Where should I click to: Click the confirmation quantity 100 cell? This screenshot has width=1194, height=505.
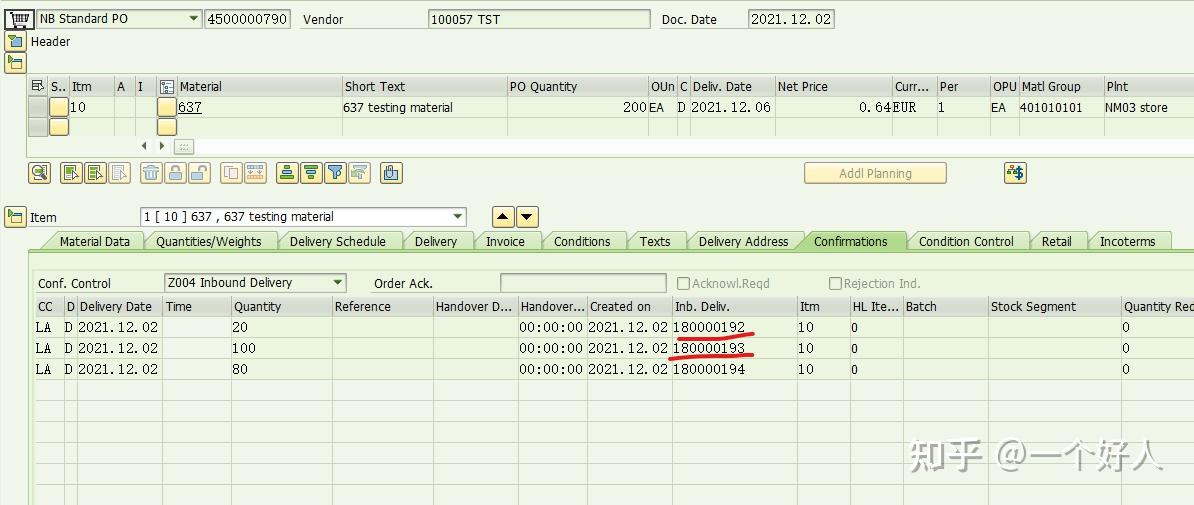(x=282, y=348)
